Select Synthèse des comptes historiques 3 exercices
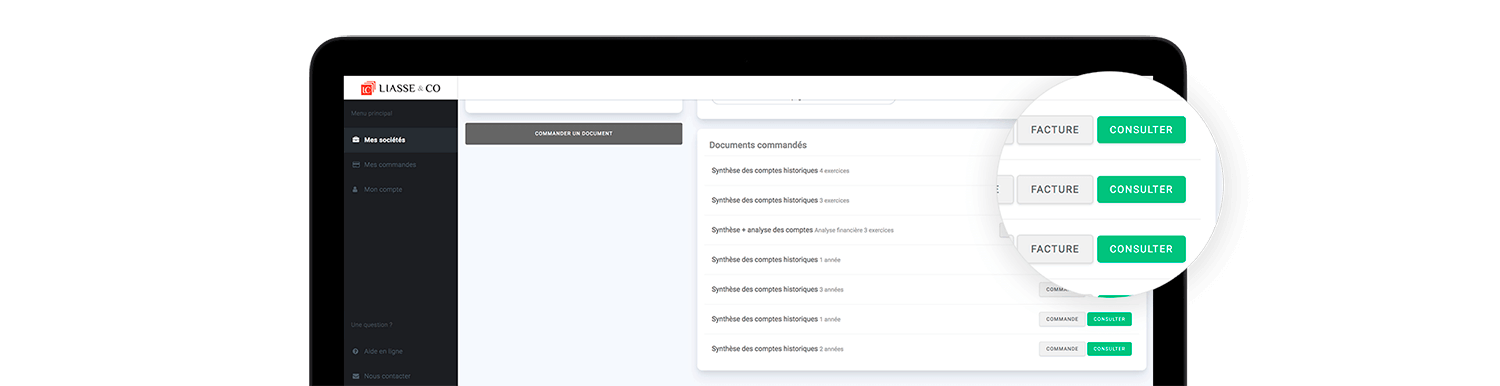The height and width of the screenshot is (386, 1500). click(780, 200)
